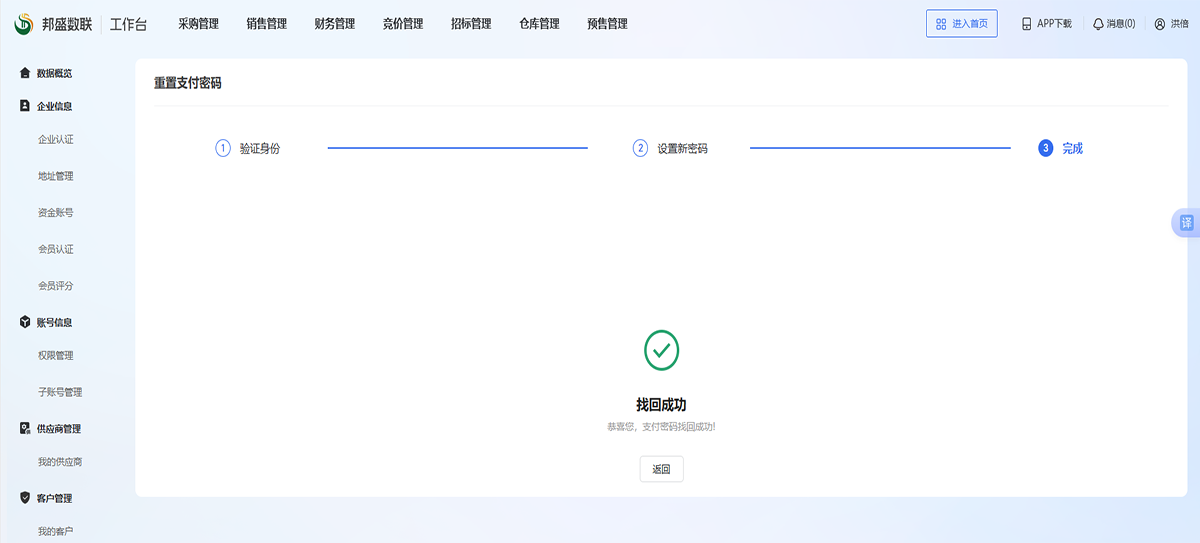The height and width of the screenshot is (543, 1200).
Task: Click the 进入首页 button
Action: (x=962, y=24)
